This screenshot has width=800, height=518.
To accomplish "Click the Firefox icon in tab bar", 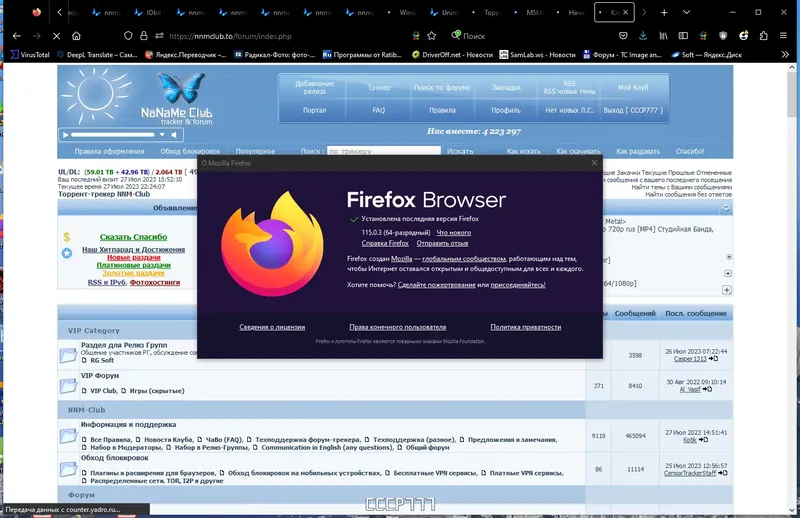I will [37, 12].
